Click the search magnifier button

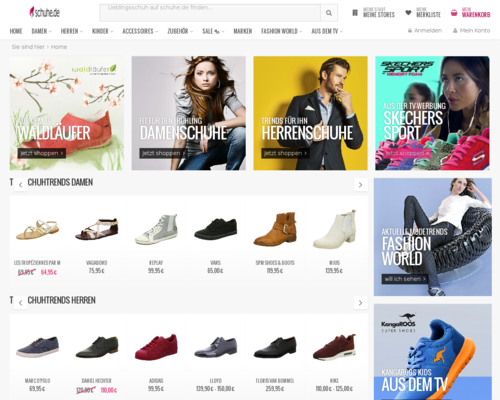click(x=329, y=13)
